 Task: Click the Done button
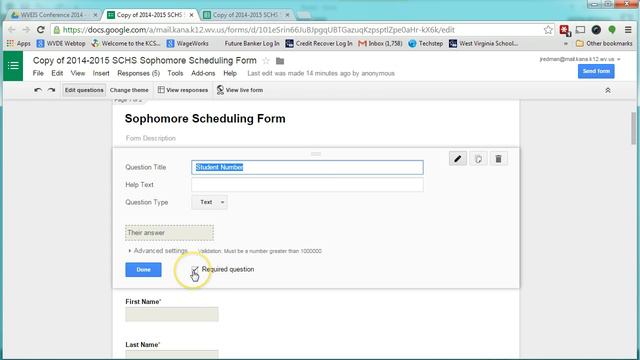(x=143, y=270)
